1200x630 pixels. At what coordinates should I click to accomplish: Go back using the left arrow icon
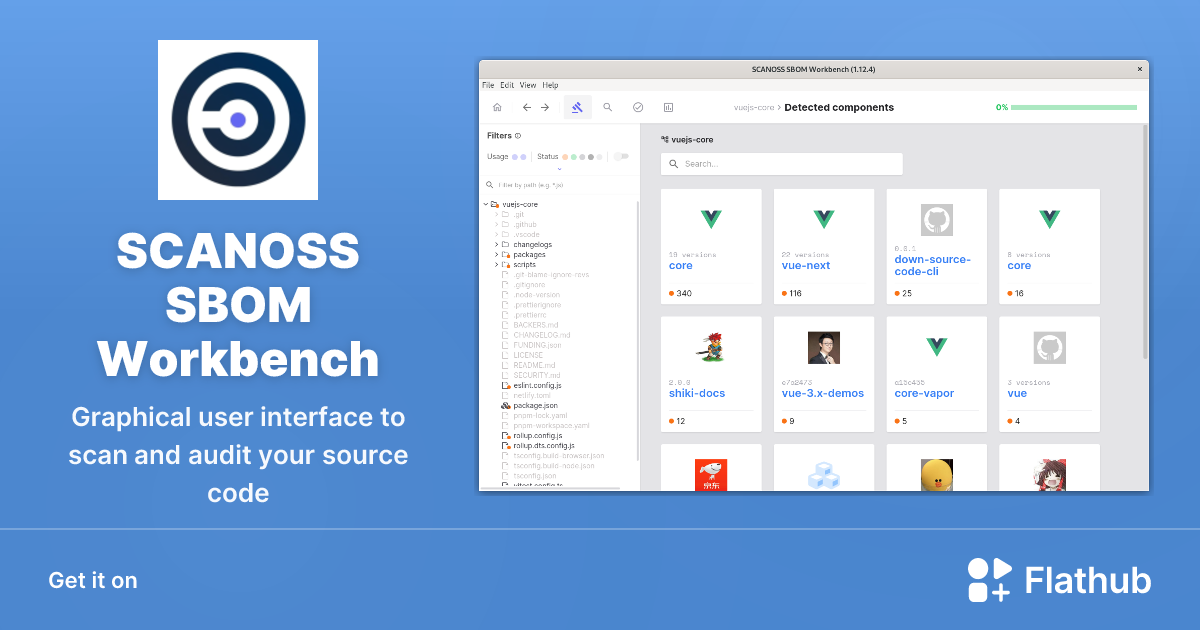pos(526,107)
